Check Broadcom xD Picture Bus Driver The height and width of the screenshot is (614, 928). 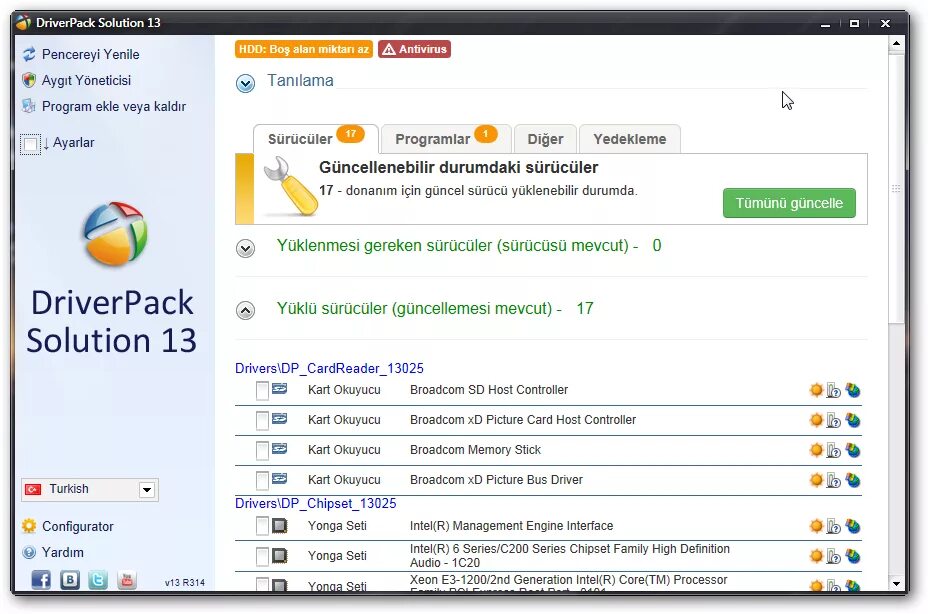tap(262, 480)
